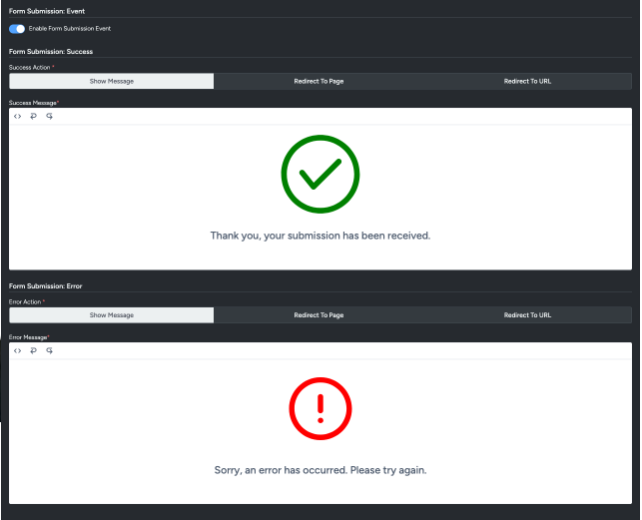
Task: Select the green checkmark success icon
Action: tap(320, 174)
